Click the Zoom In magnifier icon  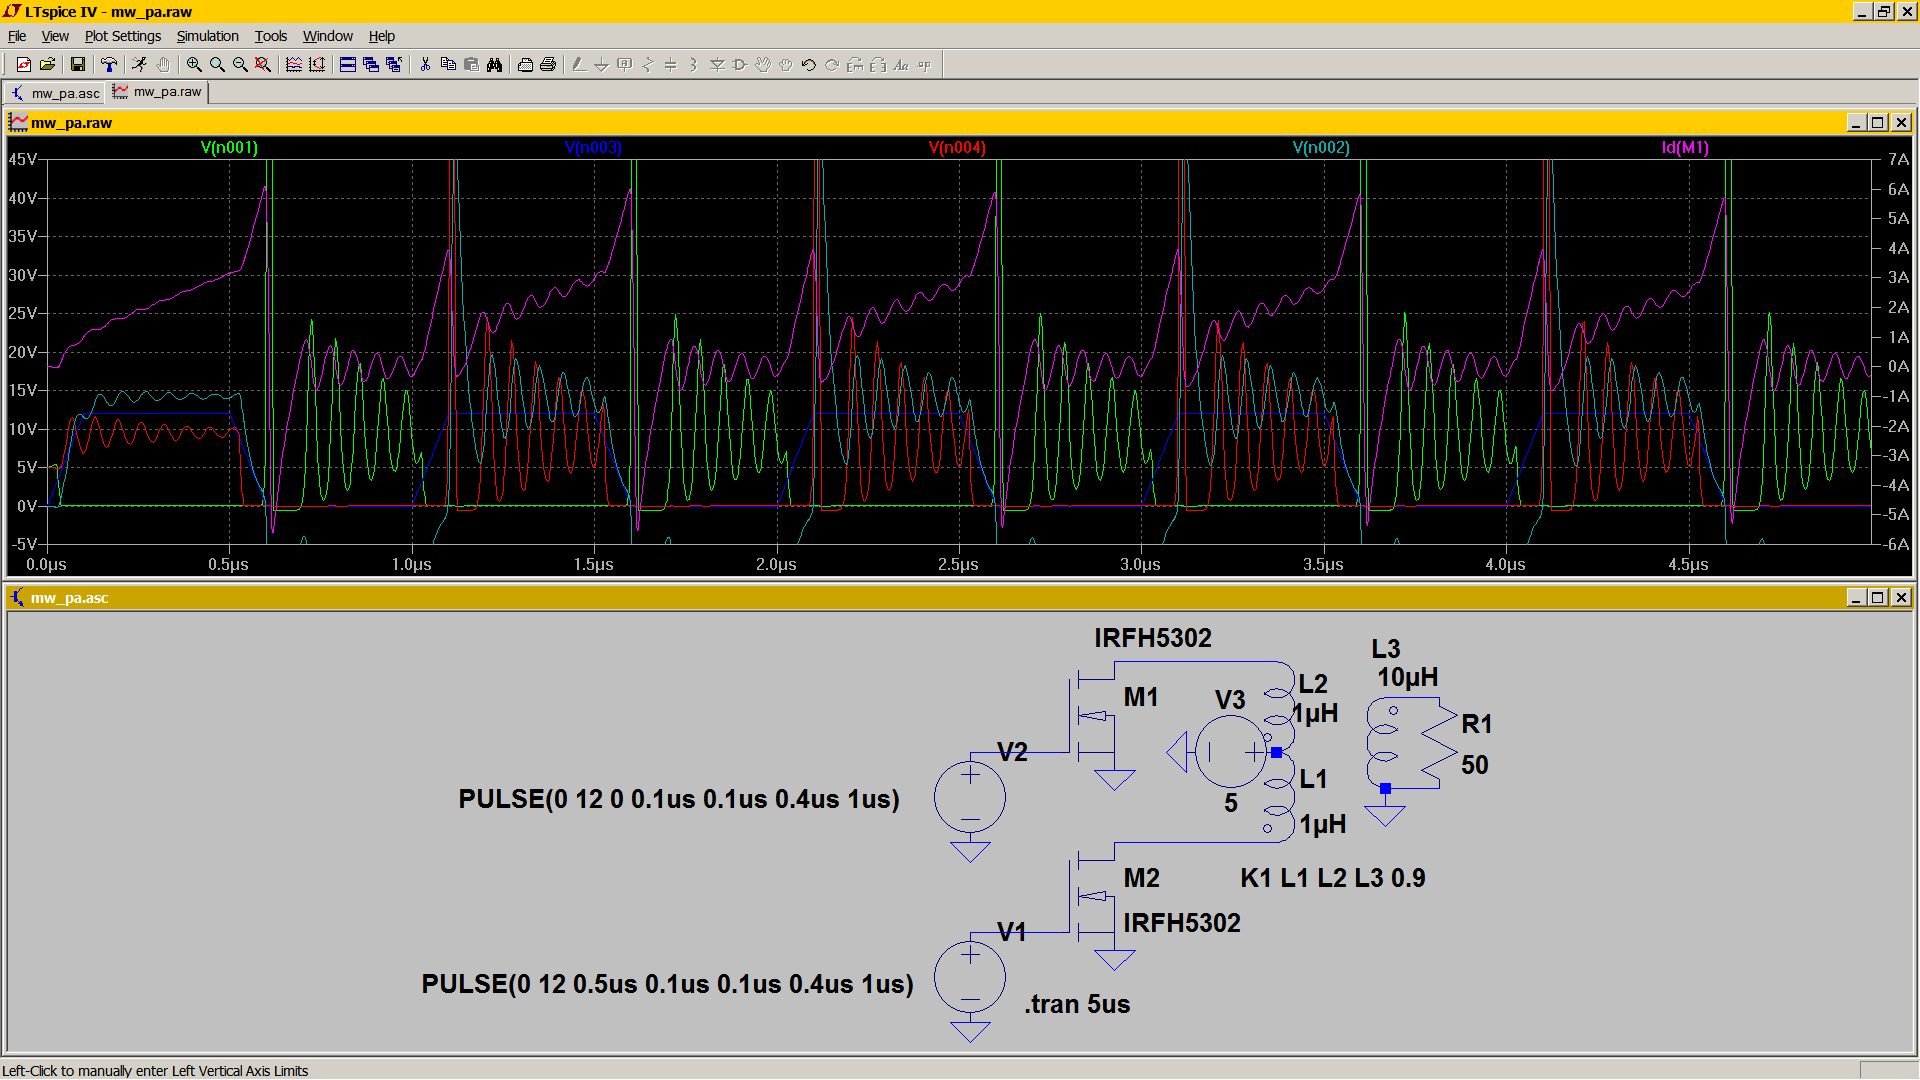(x=194, y=65)
